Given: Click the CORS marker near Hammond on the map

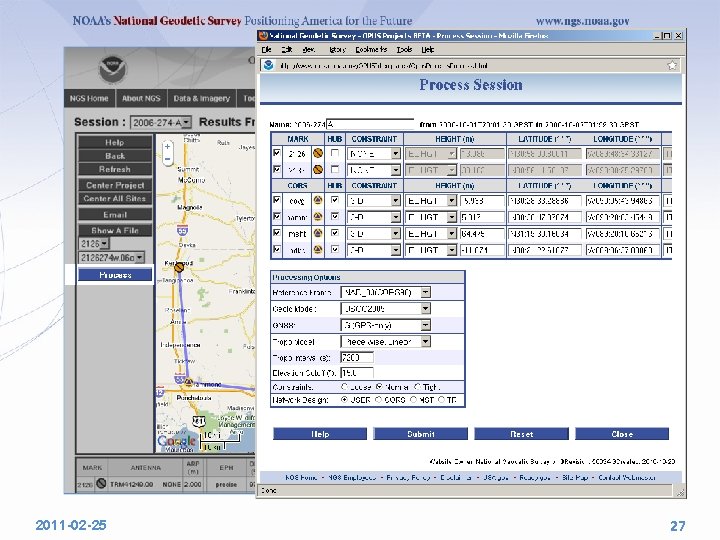Looking at the screenshot, I should pos(188,381).
